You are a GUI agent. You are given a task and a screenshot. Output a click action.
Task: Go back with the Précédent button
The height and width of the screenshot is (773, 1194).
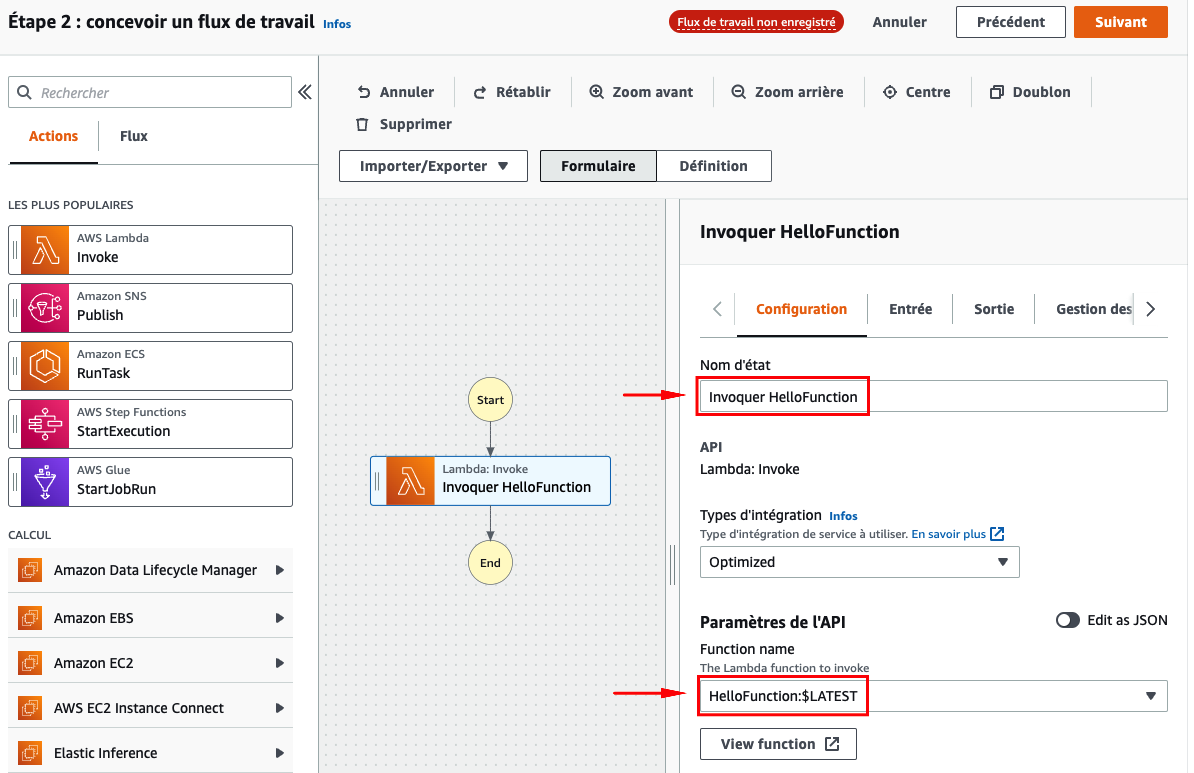[1010, 22]
